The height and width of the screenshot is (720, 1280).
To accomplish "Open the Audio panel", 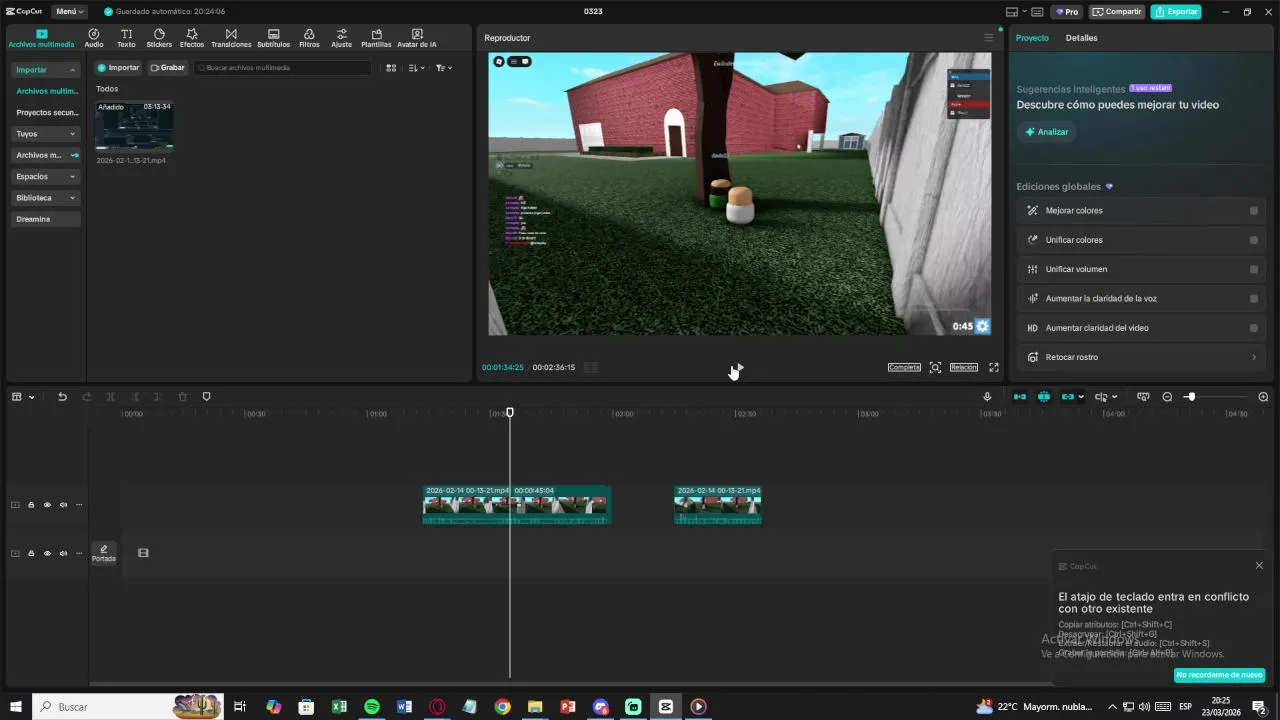I will click(x=94, y=38).
